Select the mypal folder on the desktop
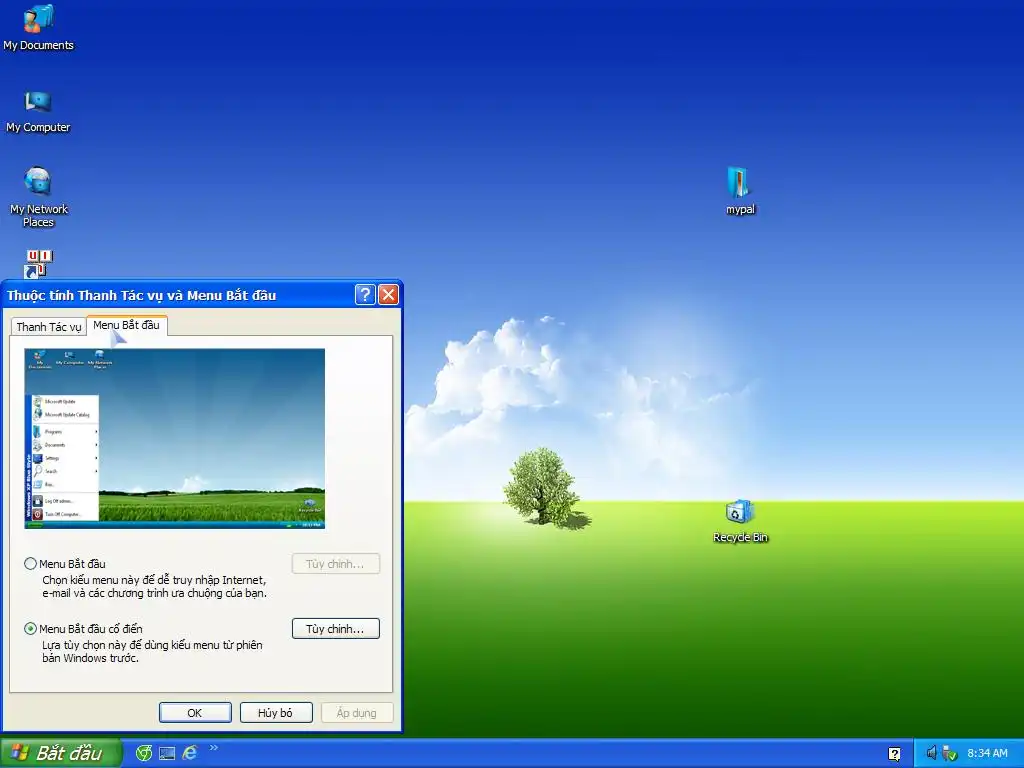 pyautogui.click(x=740, y=191)
